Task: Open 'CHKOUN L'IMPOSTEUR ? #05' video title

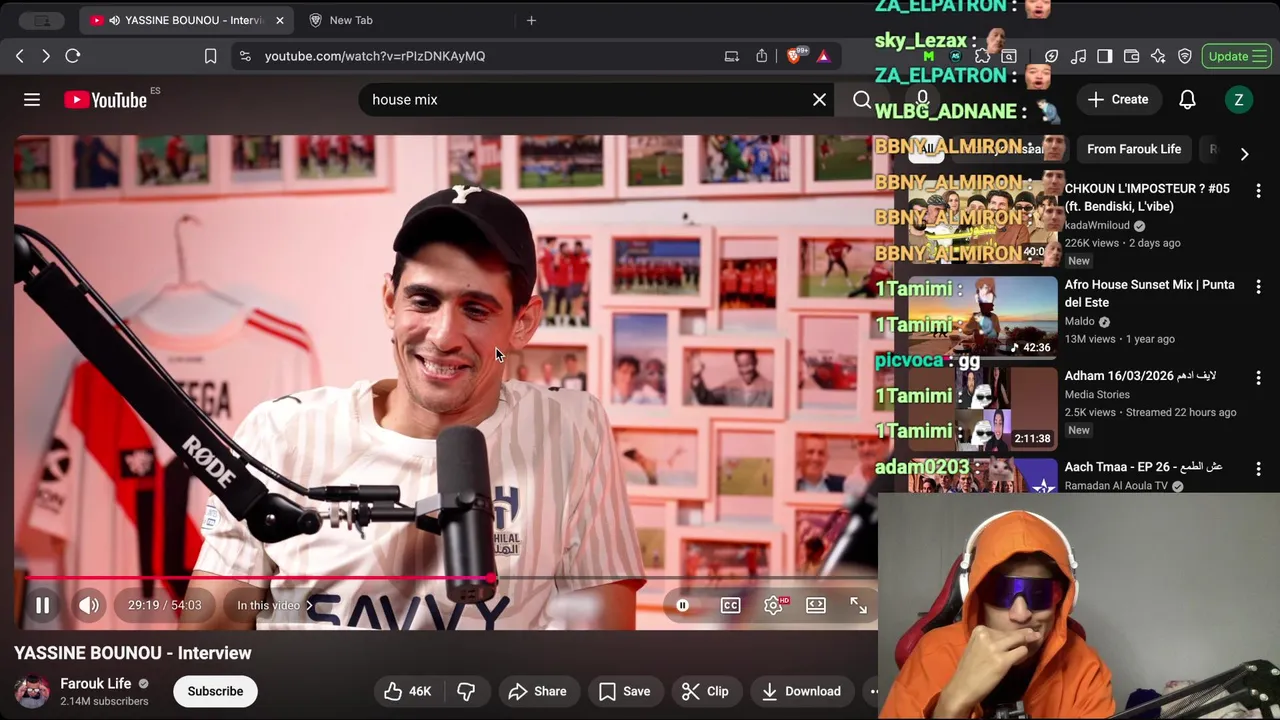Action: click(1147, 197)
